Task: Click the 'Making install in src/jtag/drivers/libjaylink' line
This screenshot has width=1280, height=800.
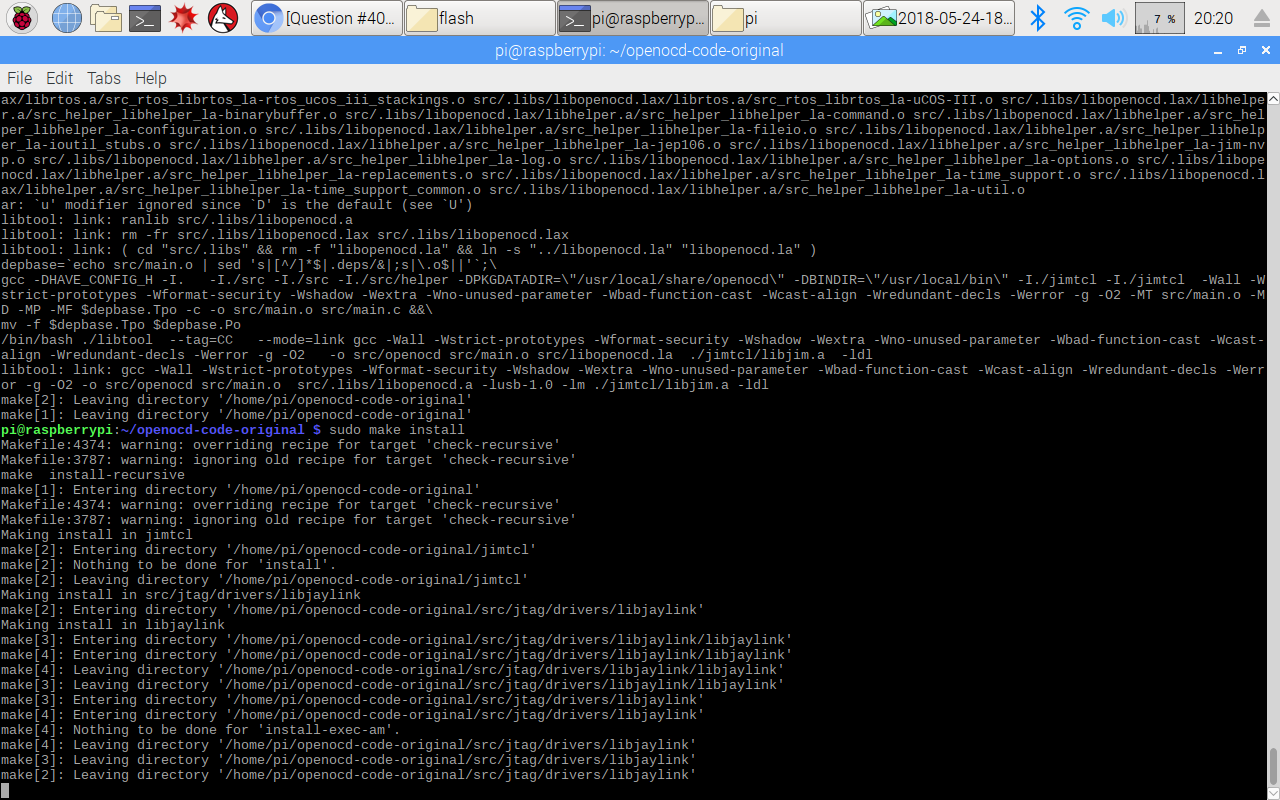Action: [181, 595]
